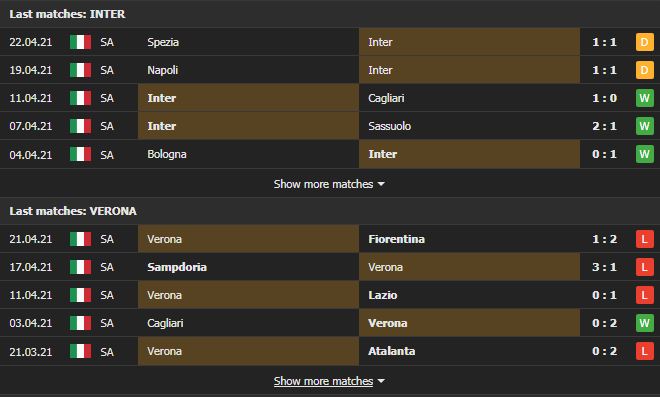Click the red L badge for Sampdoria–Verona
The image size is (660, 397).
click(x=644, y=267)
